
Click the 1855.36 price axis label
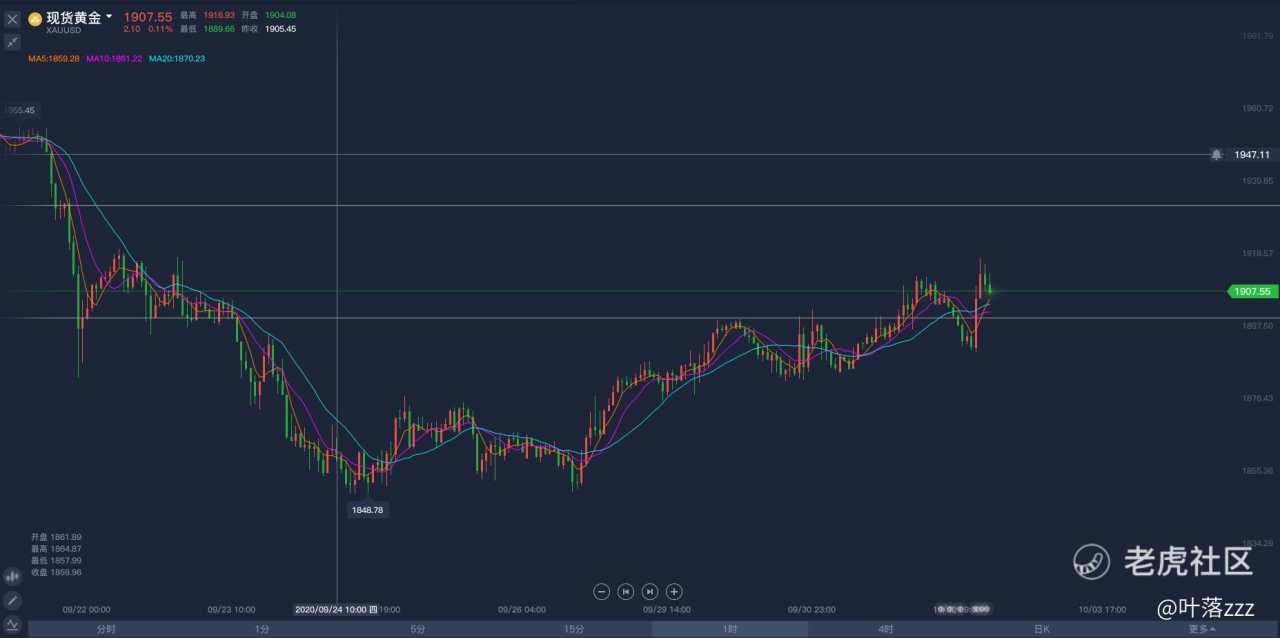[1259, 470]
